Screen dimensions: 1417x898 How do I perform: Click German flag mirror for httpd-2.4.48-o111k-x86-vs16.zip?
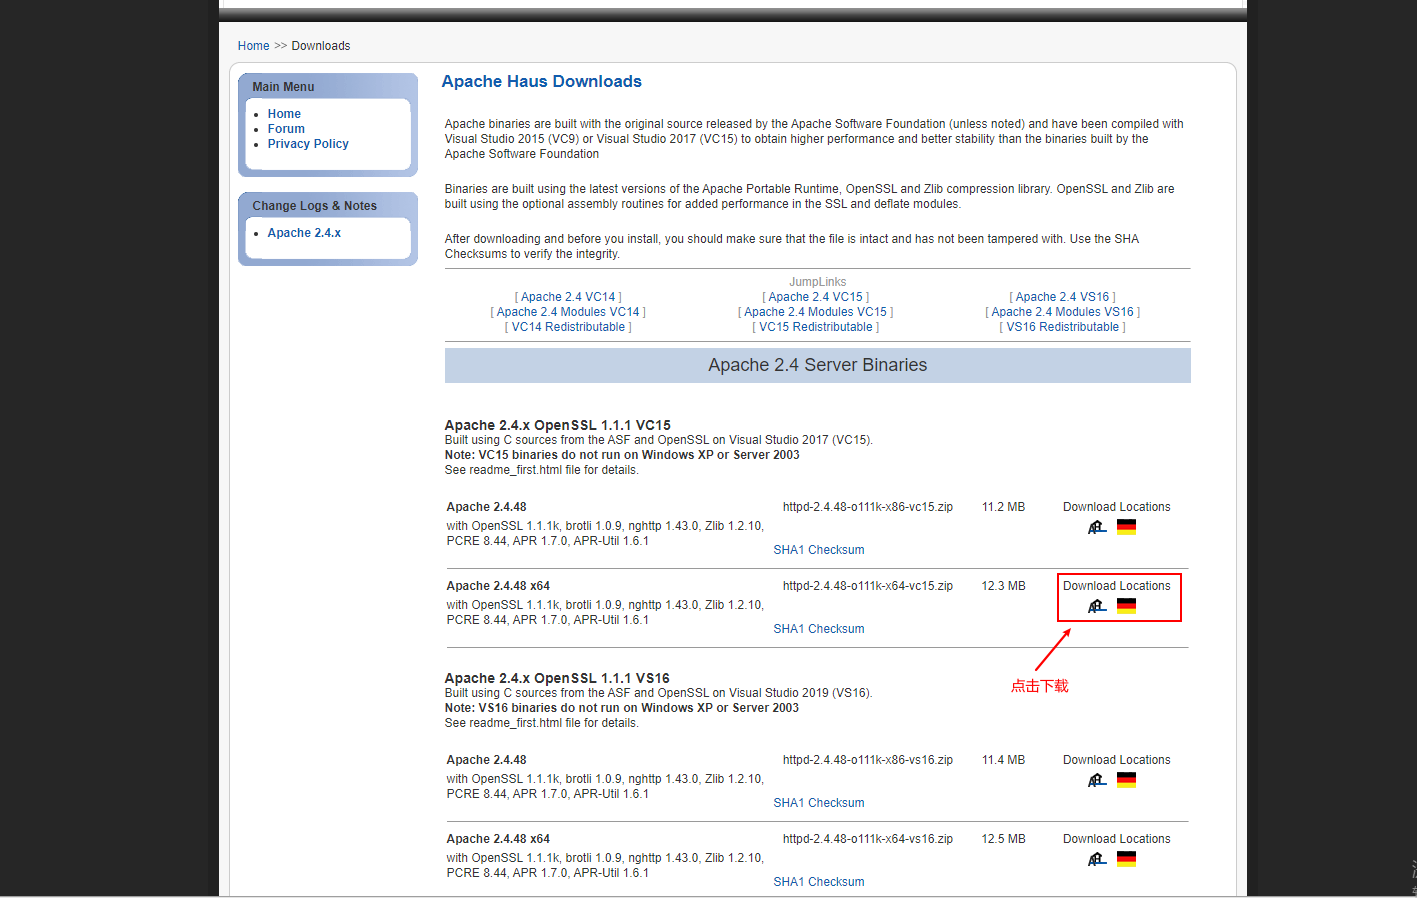1126,780
